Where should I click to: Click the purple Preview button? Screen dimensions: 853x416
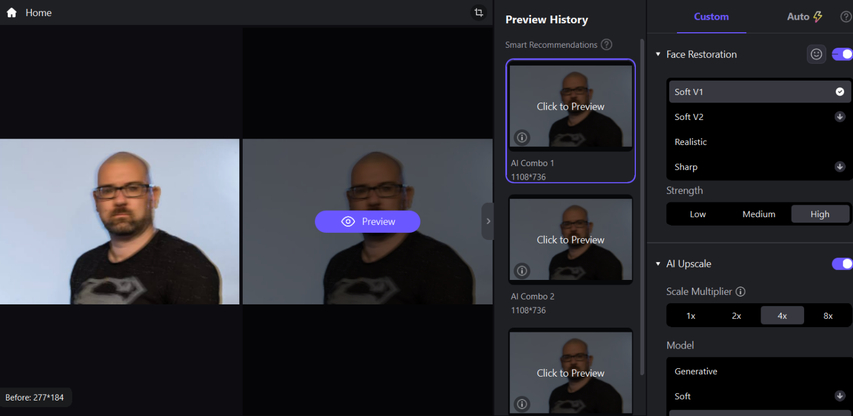point(367,221)
